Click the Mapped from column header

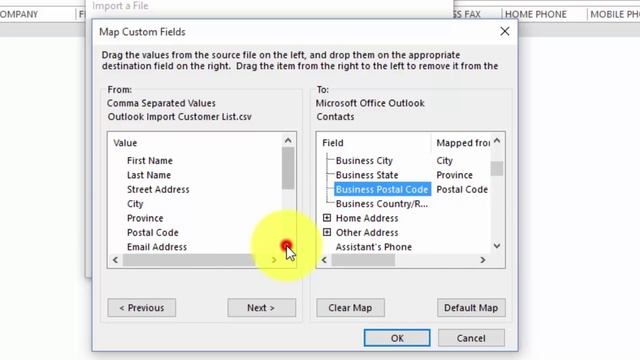[463, 143]
